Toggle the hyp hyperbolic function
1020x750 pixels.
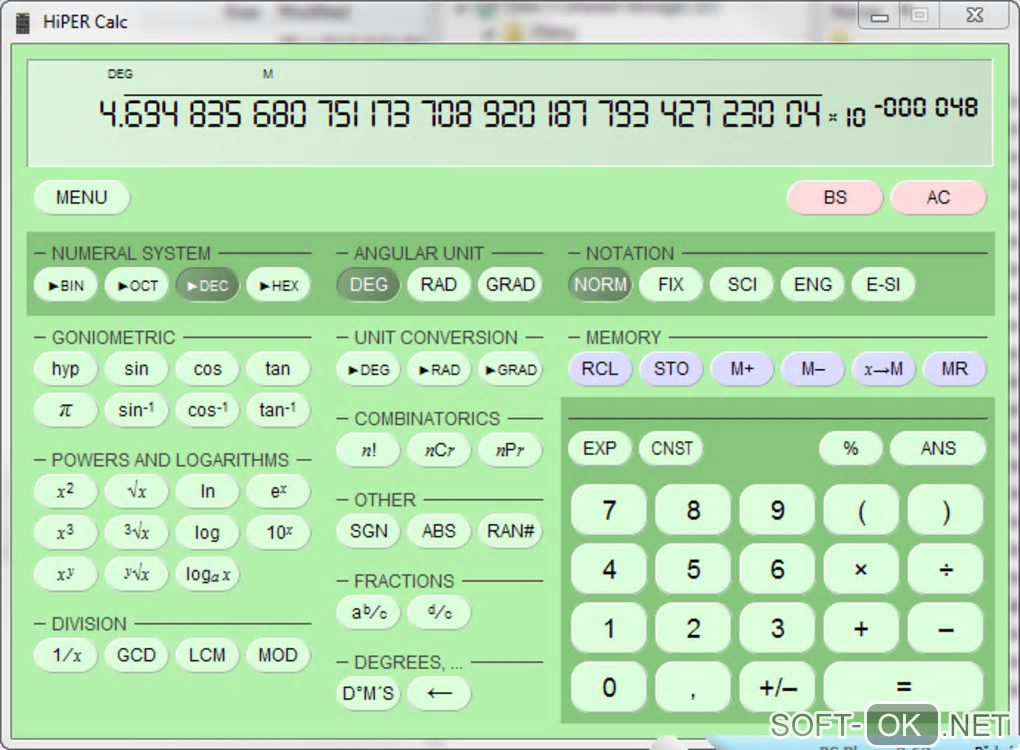(x=66, y=369)
